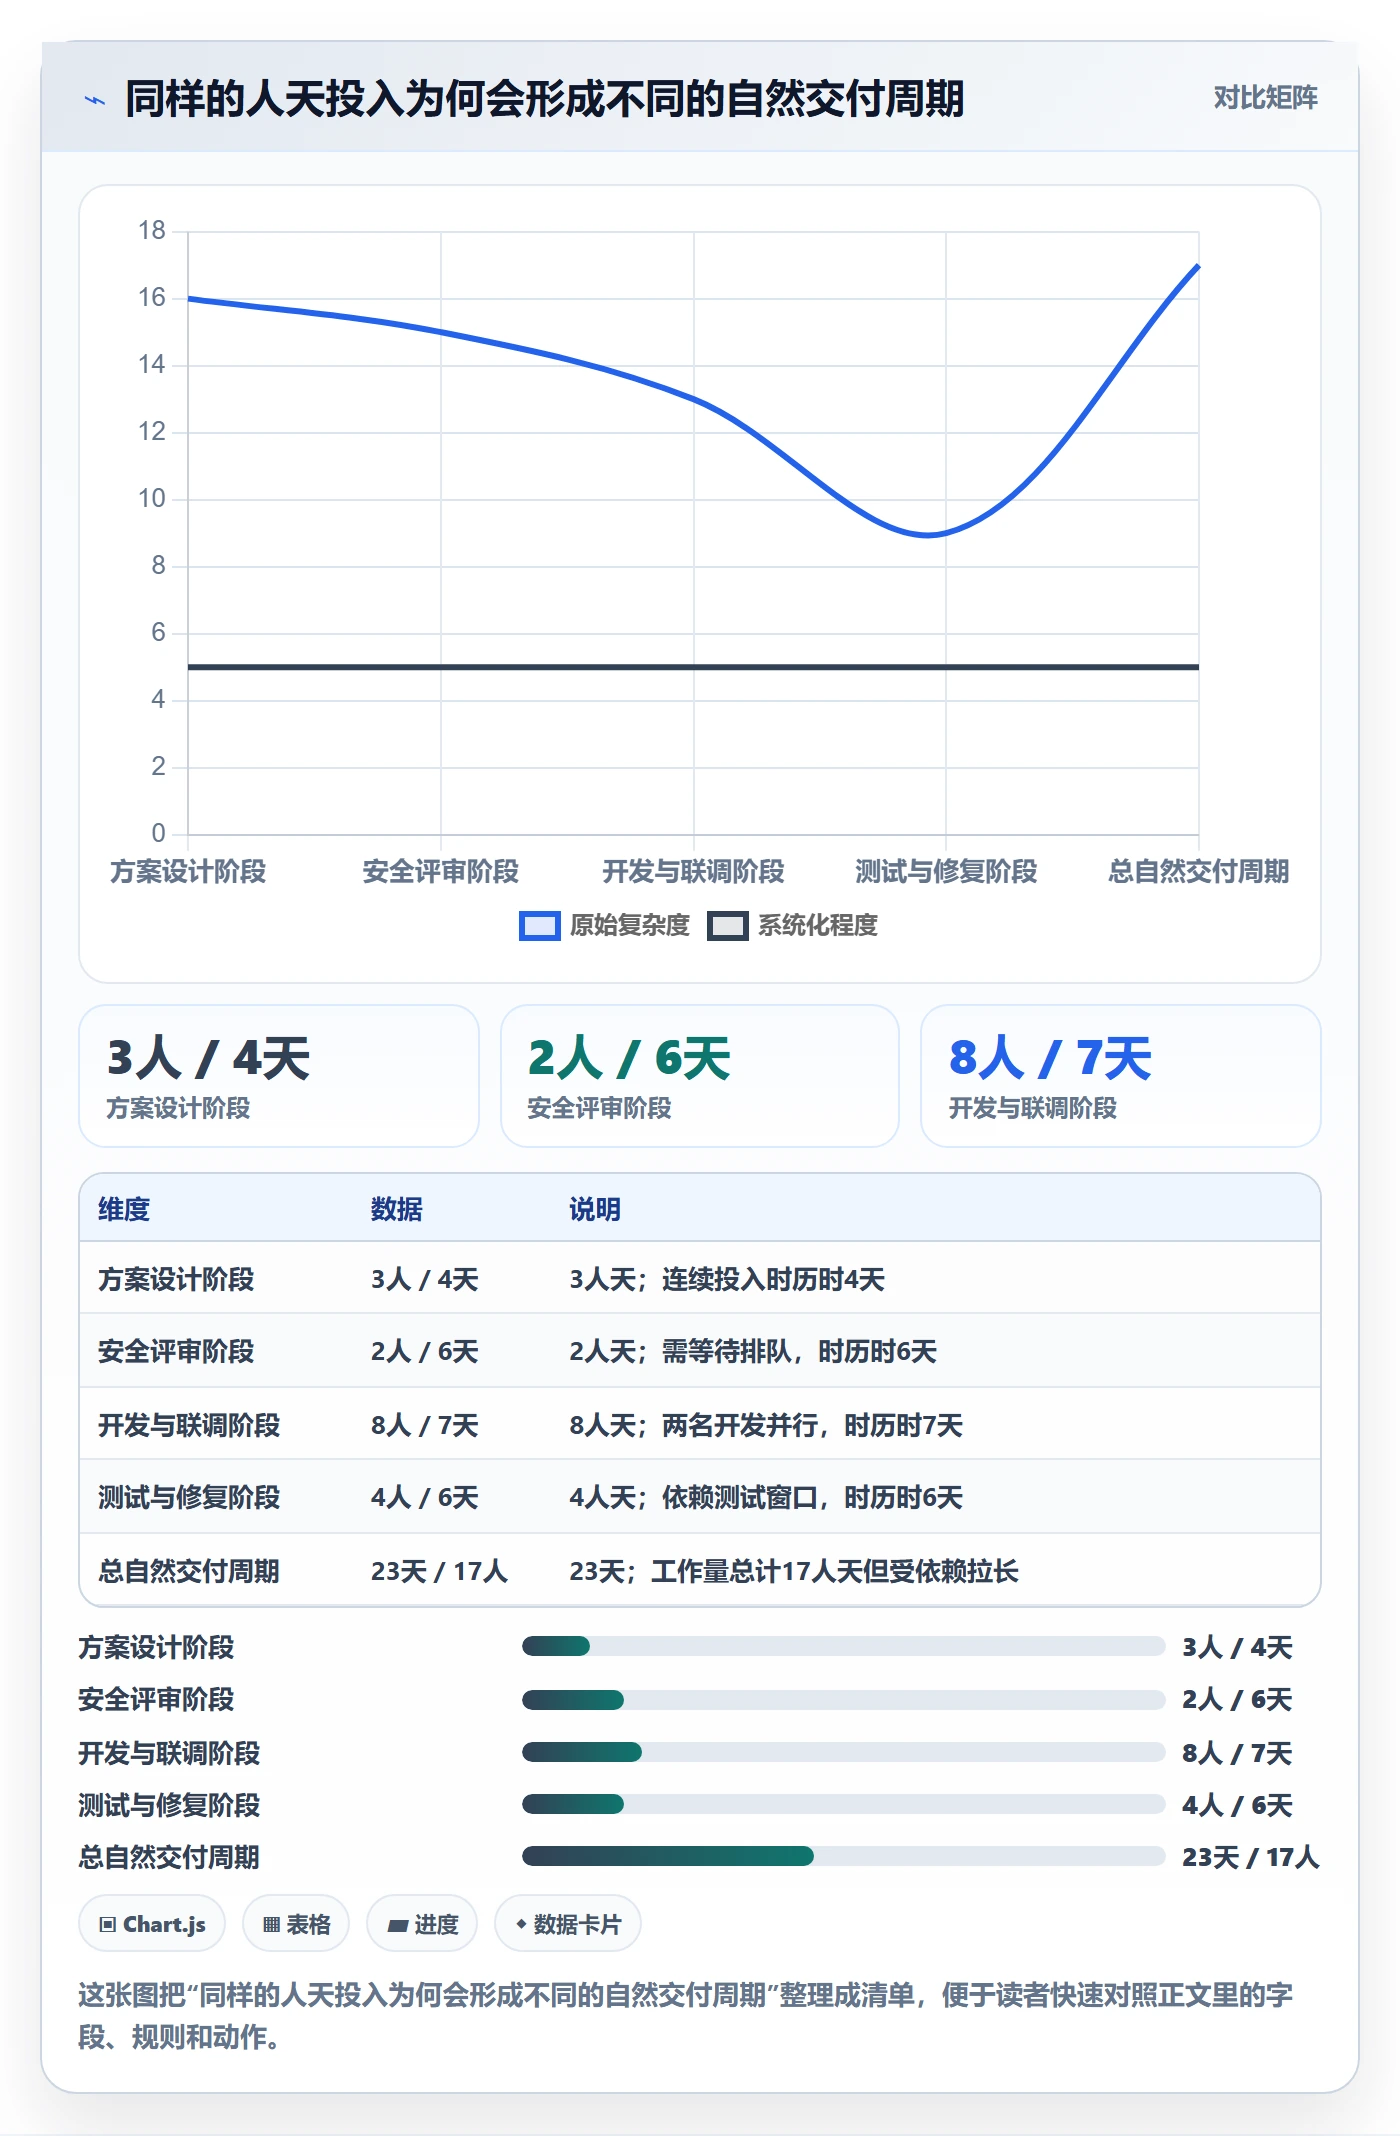Click the dark 系统化程度 flat line in chart
The height and width of the screenshot is (2136, 1400).
pos(693,667)
